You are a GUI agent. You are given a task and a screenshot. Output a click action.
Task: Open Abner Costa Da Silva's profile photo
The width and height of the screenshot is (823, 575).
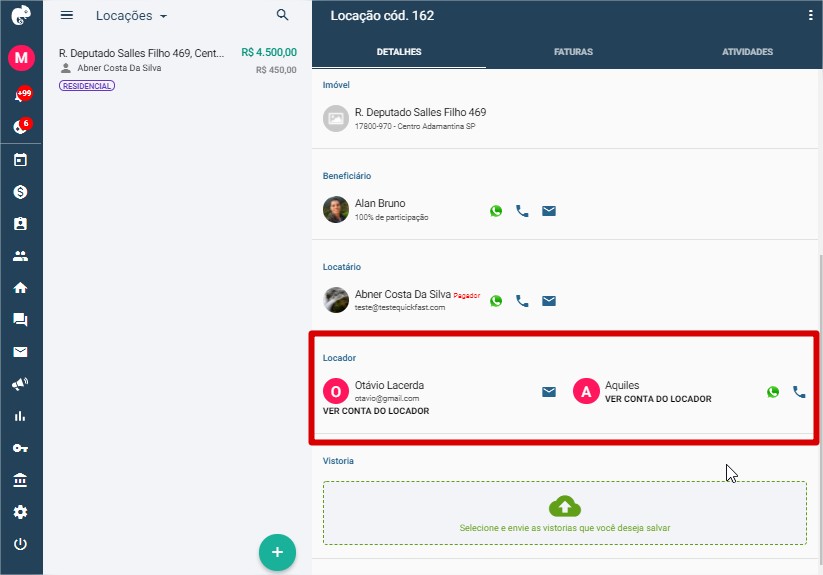pos(336,300)
